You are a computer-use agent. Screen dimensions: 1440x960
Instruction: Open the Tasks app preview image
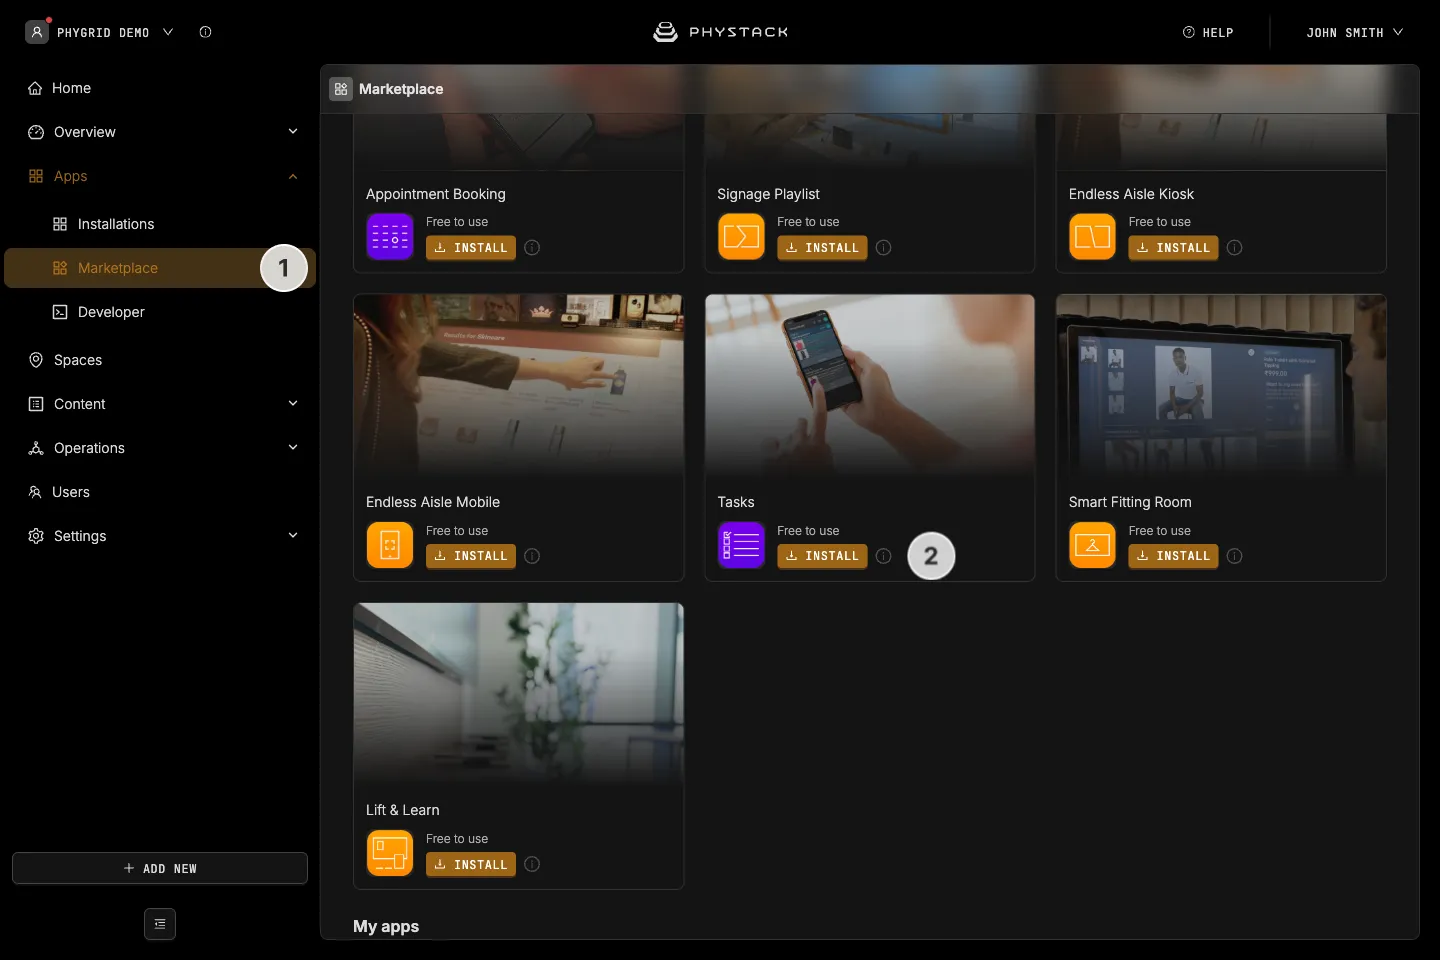[870, 386]
